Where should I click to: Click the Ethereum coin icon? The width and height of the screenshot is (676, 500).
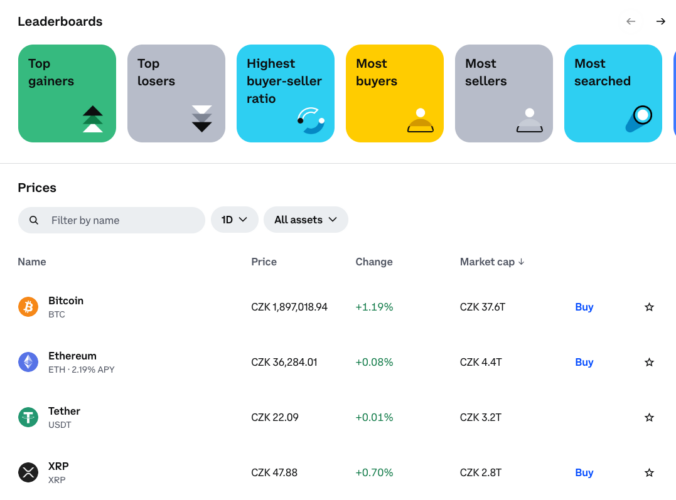pyautogui.click(x=28, y=362)
